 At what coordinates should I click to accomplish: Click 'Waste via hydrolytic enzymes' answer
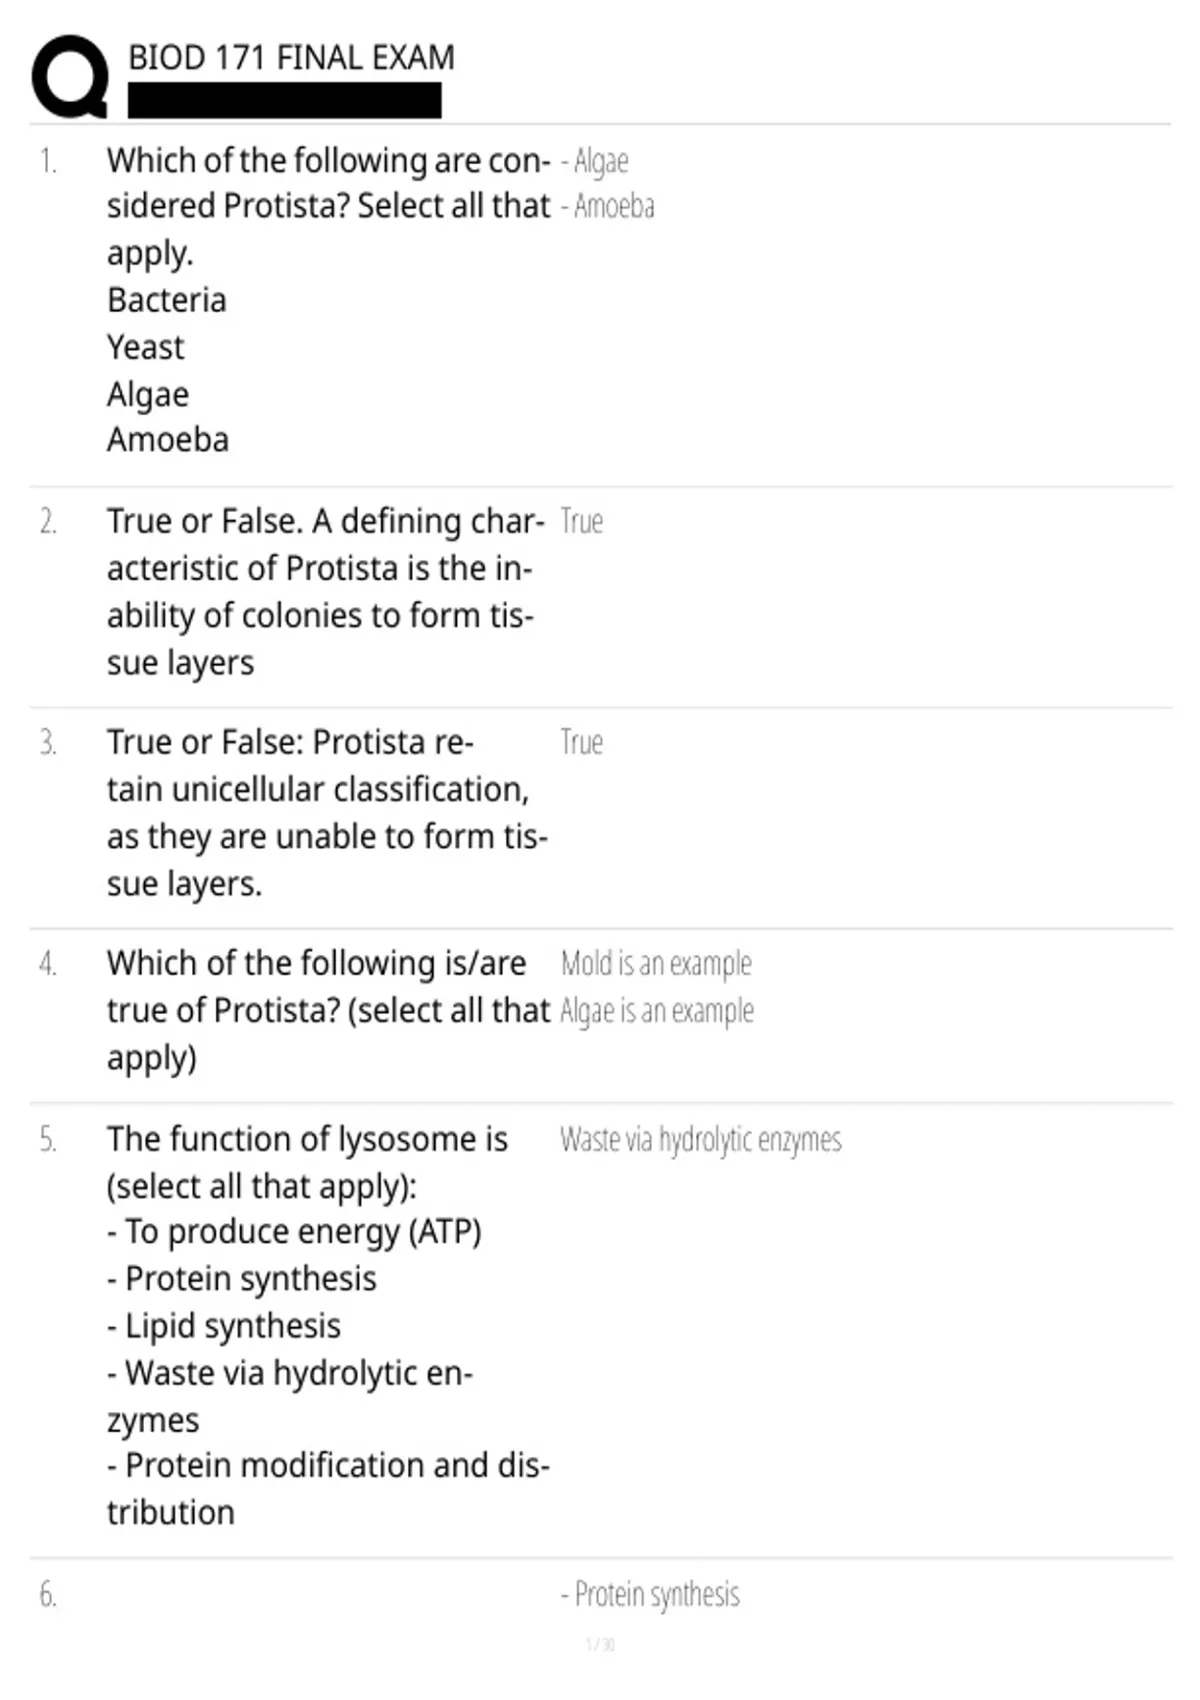[701, 1140]
